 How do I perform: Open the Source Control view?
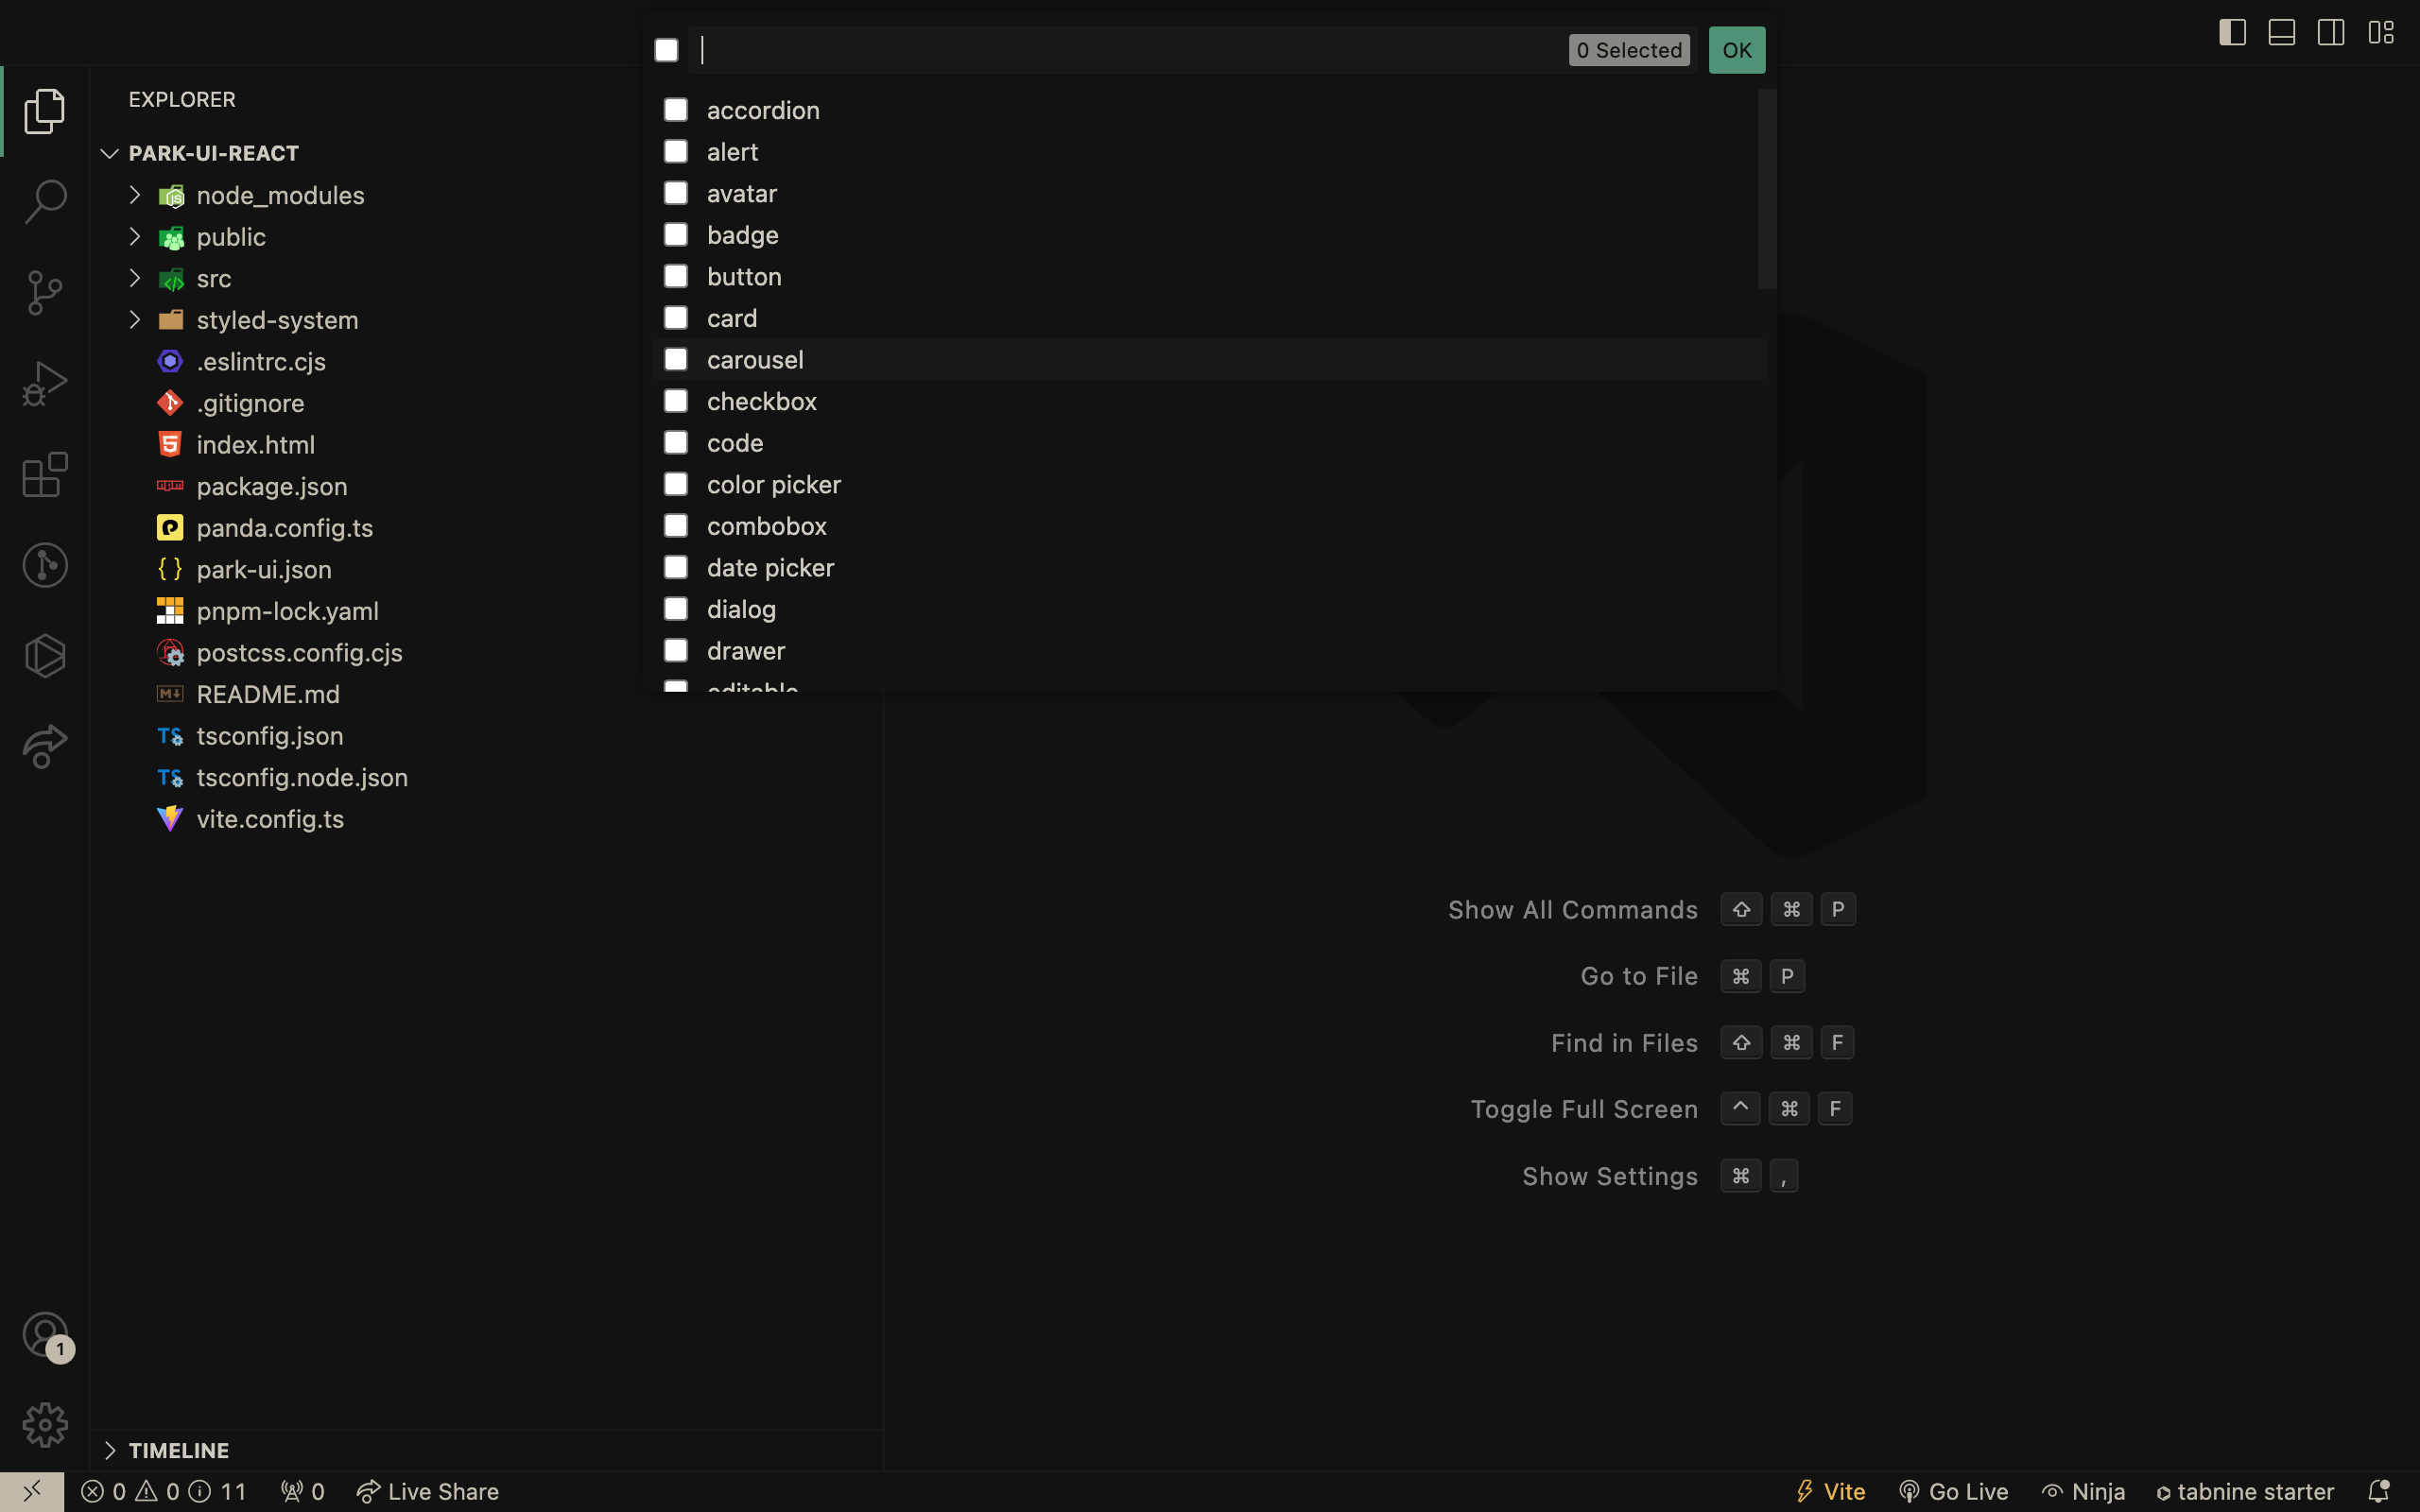(x=45, y=292)
